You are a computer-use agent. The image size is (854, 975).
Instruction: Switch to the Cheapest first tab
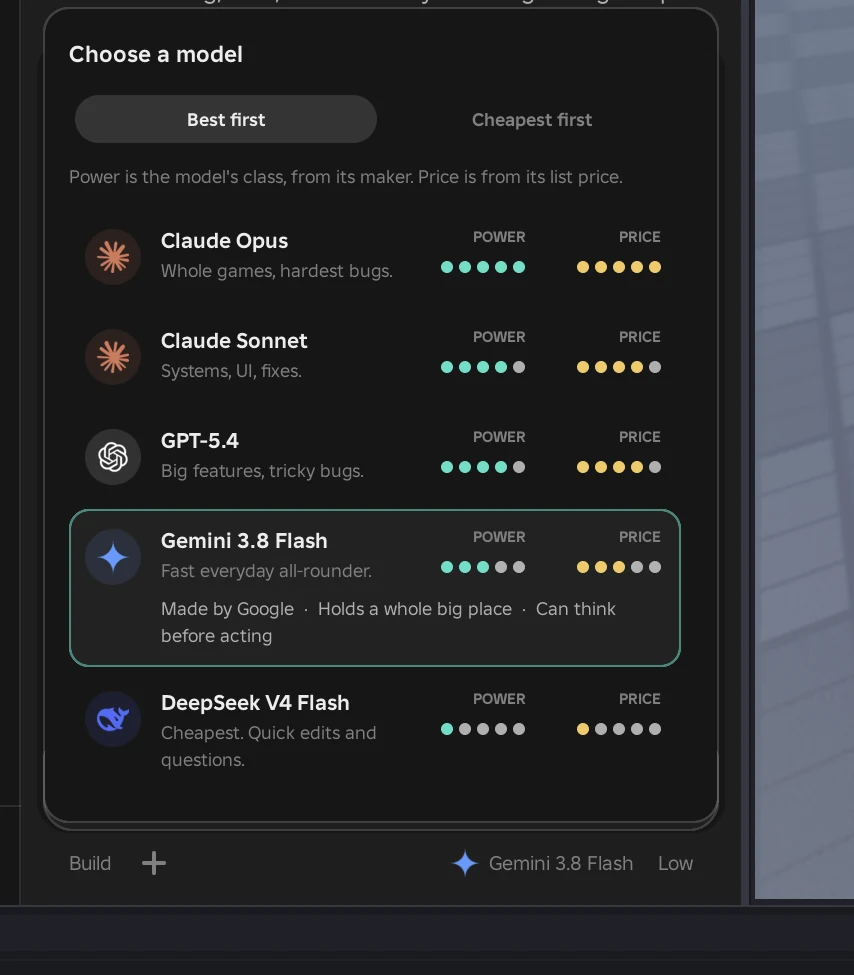[532, 119]
